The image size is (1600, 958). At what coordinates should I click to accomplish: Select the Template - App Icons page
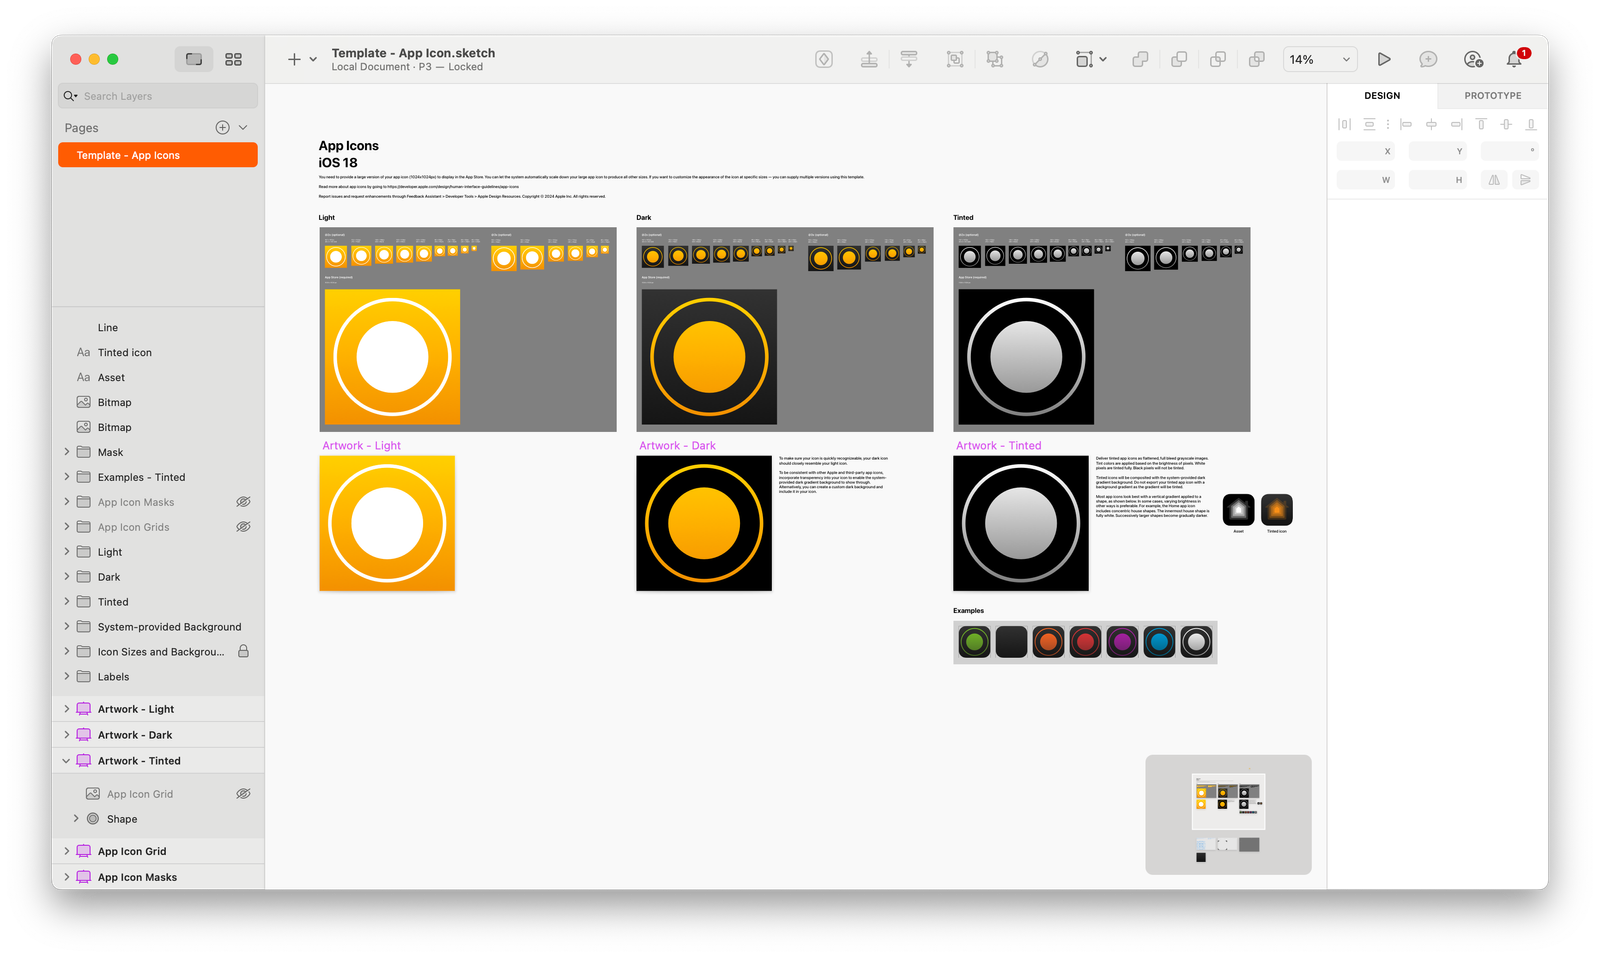point(157,155)
